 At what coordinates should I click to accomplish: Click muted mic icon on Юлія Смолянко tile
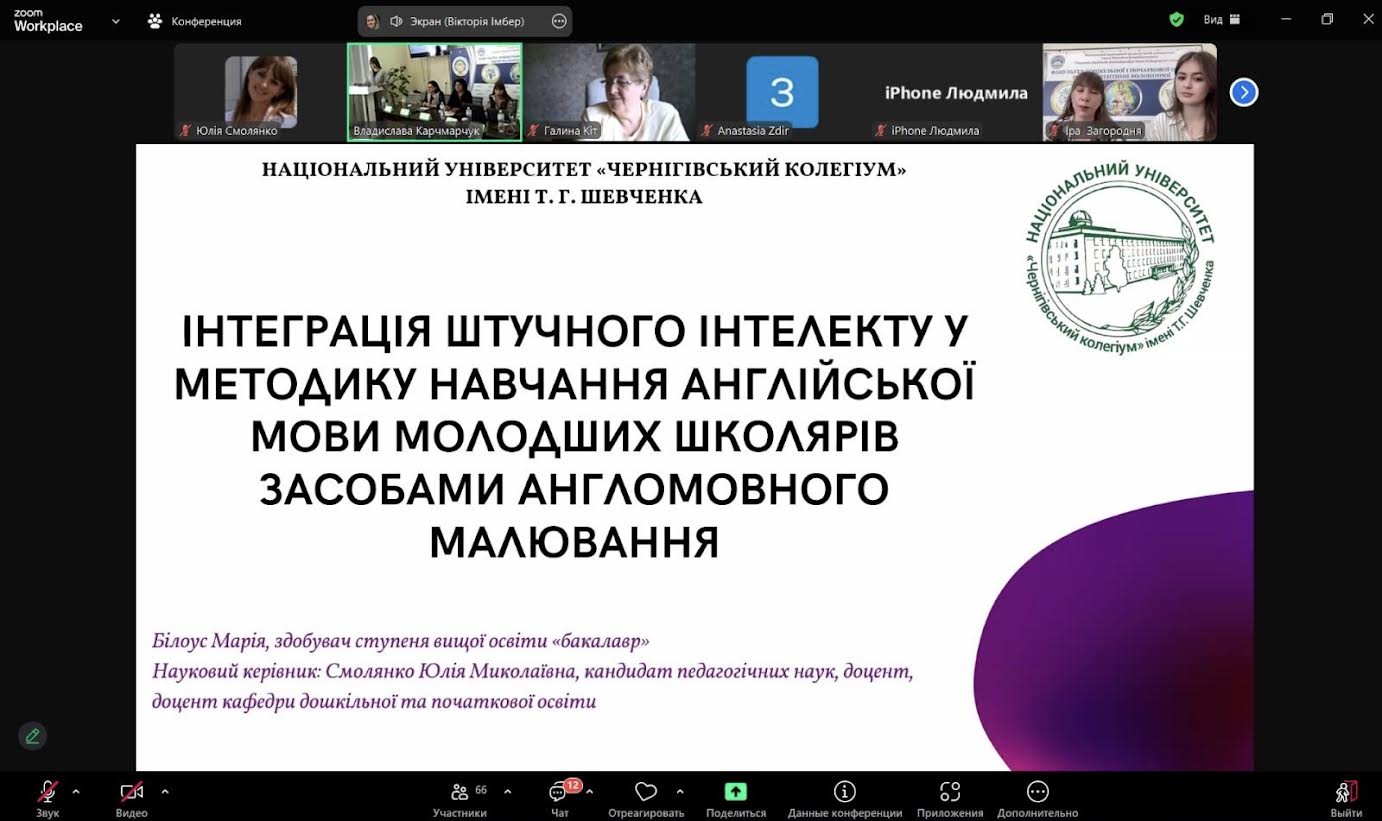[x=186, y=131]
